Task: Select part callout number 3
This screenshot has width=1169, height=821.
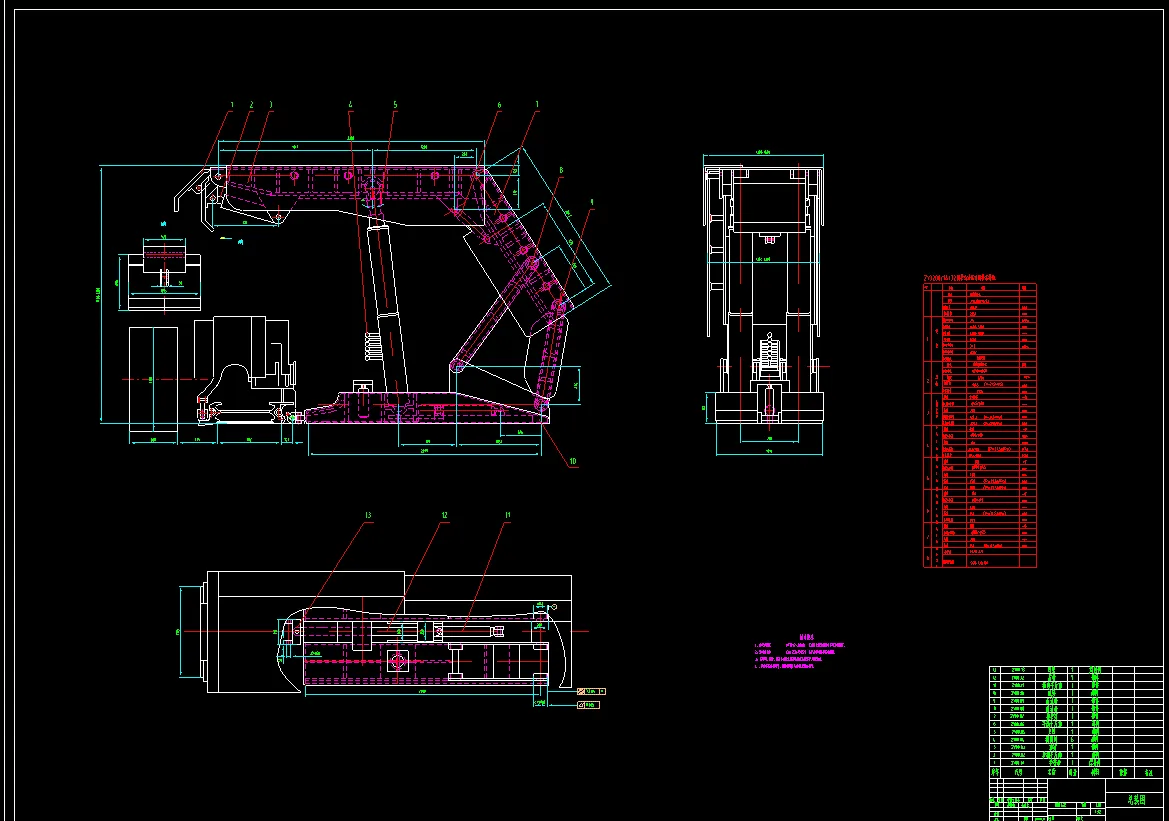Action: pos(271,105)
